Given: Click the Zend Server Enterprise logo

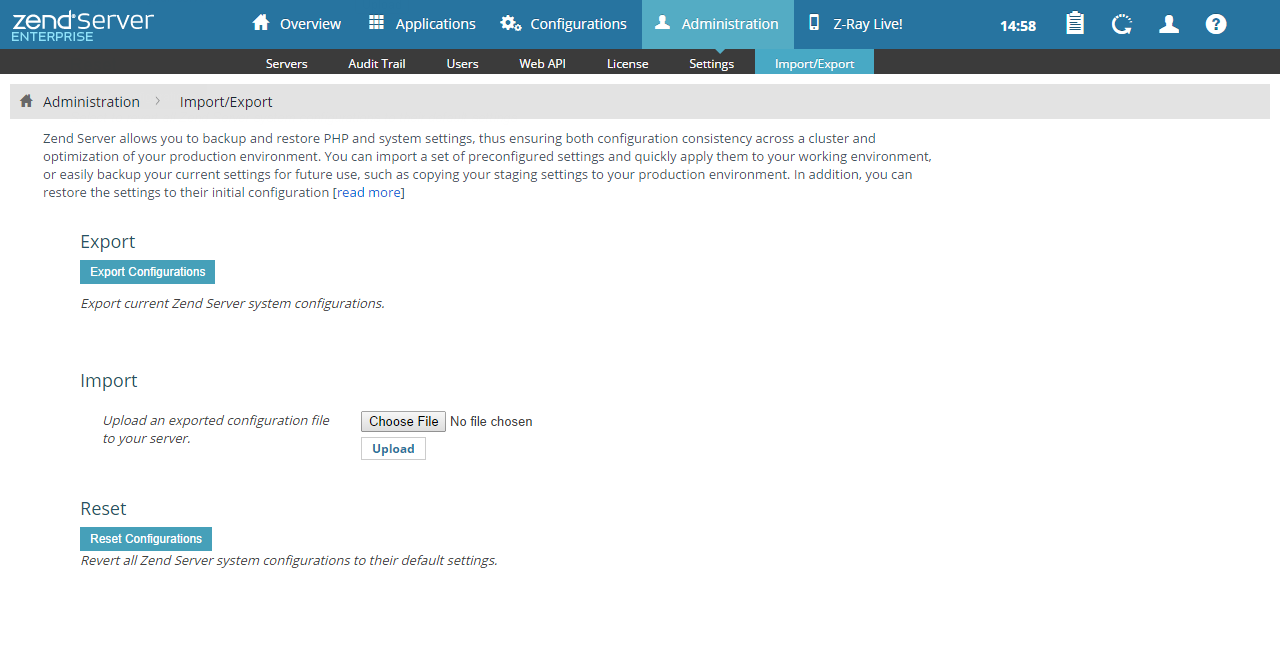Looking at the screenshot, I should pos(83,25).
